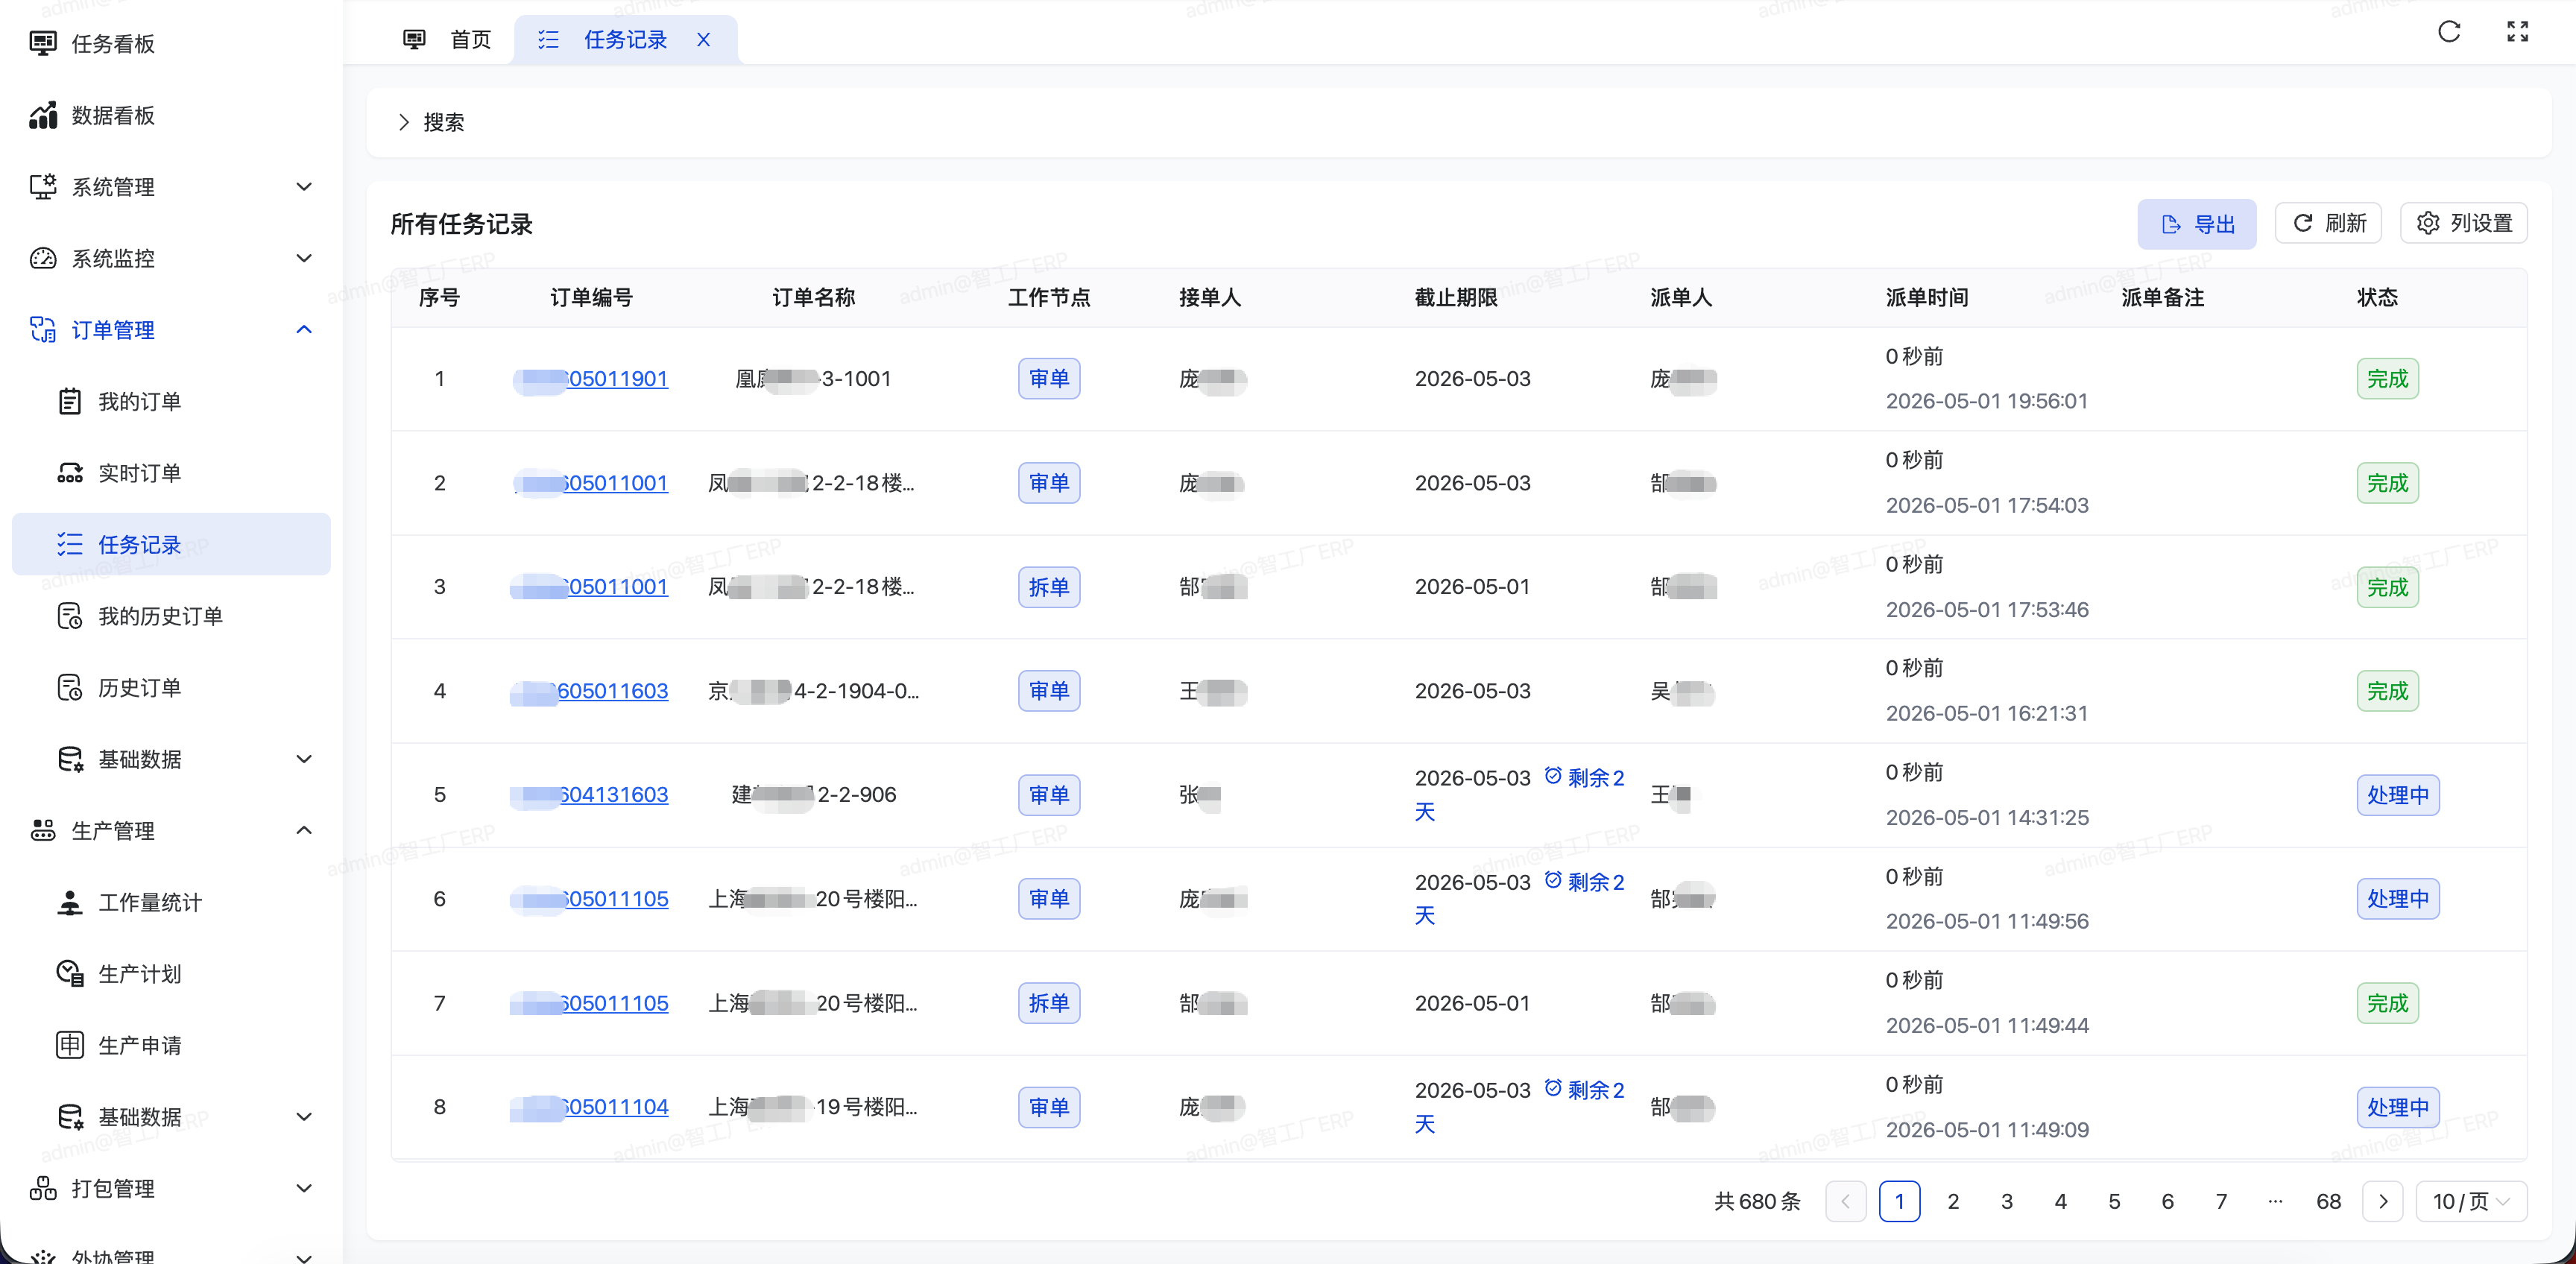Click the 实时订单 icon
Viewport: 2576px width, 1264px height.
click(x=69, y=473)
